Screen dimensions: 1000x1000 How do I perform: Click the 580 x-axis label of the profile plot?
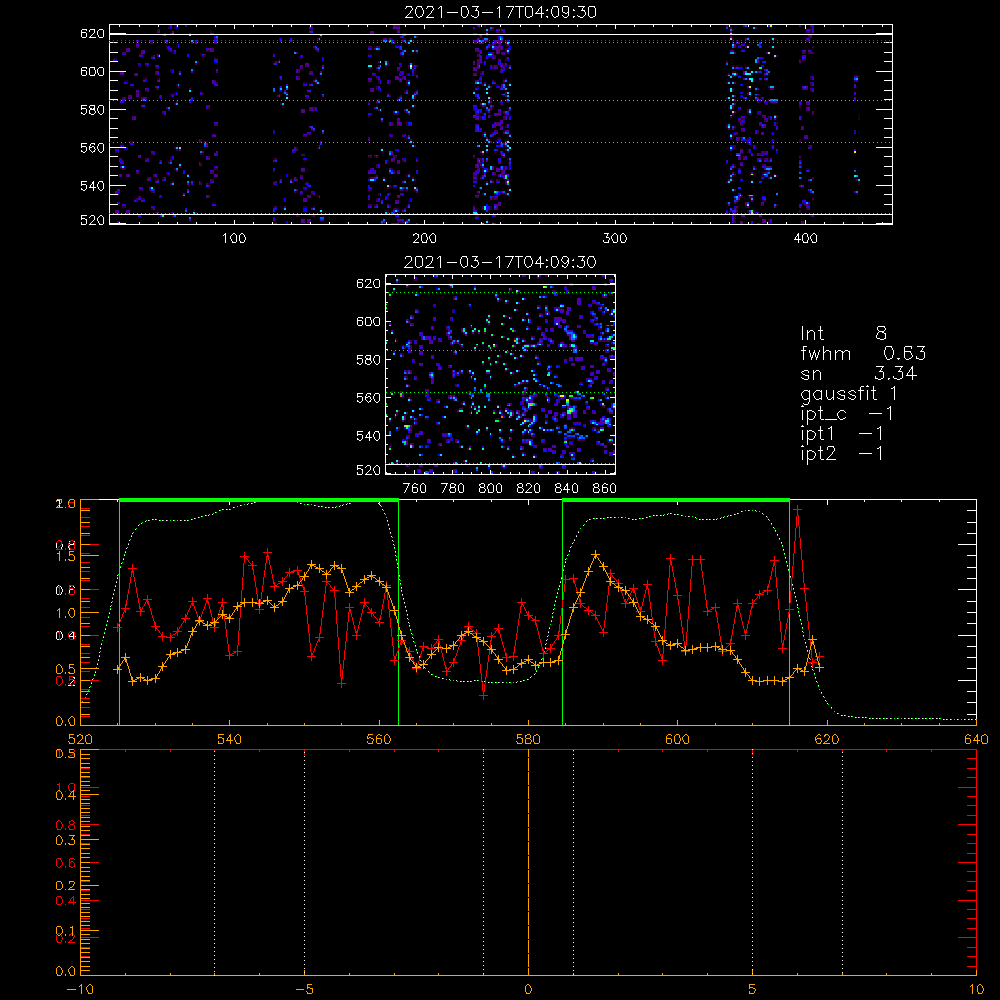click(528, 740)
